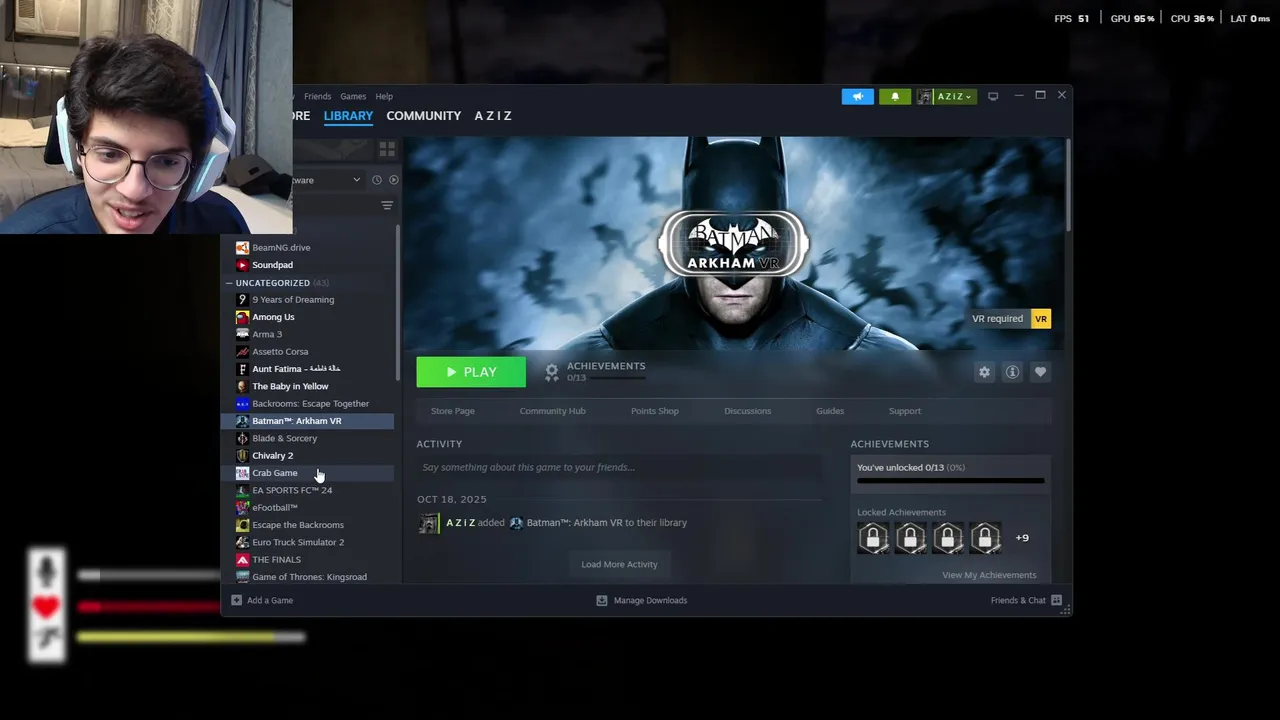Open the Help menu
The image size is (1280, 720).
point(384,97)
